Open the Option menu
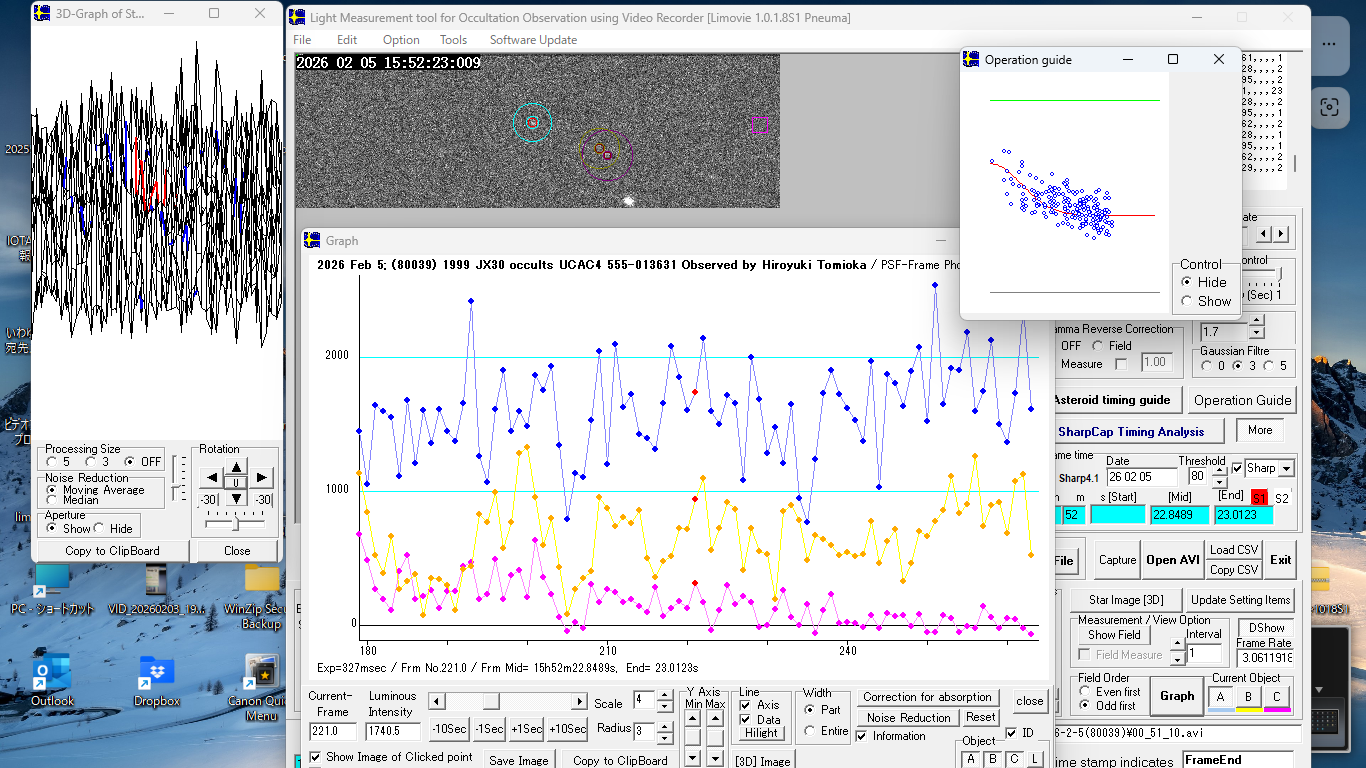The width and height of the screenshot is (1366, 768). 401,40
